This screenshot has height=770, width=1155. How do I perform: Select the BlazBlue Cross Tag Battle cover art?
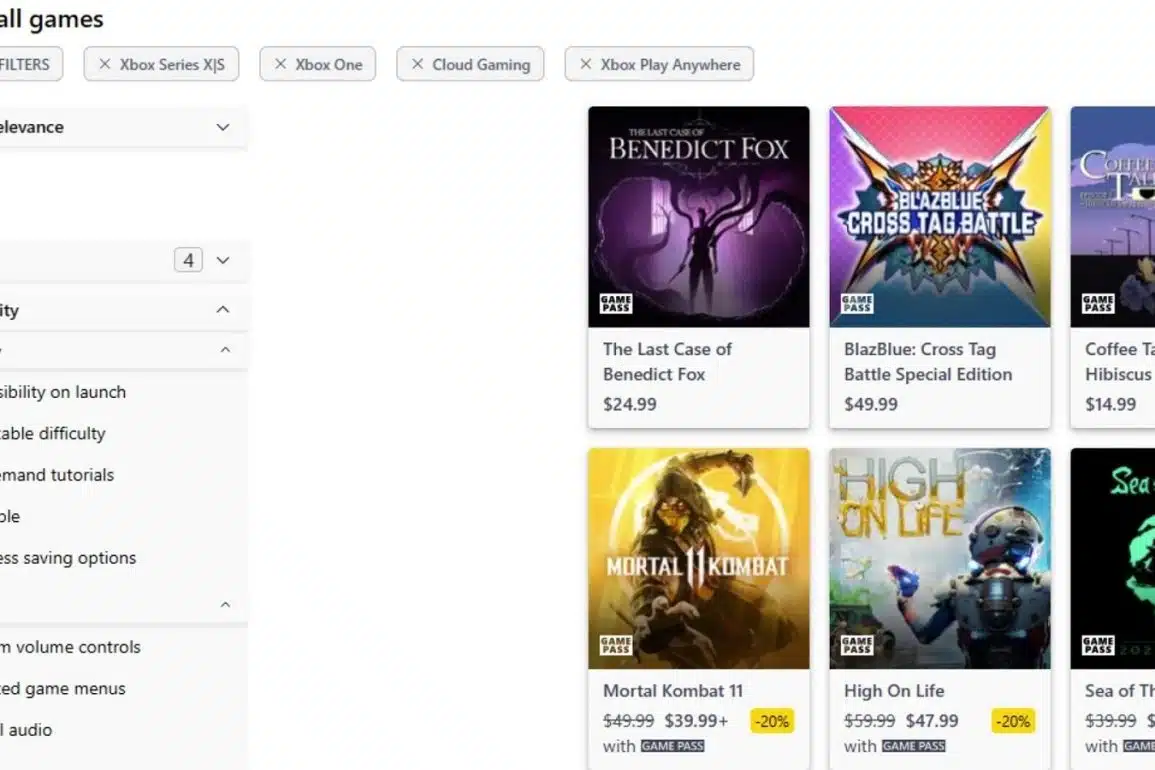pos(940,217)
